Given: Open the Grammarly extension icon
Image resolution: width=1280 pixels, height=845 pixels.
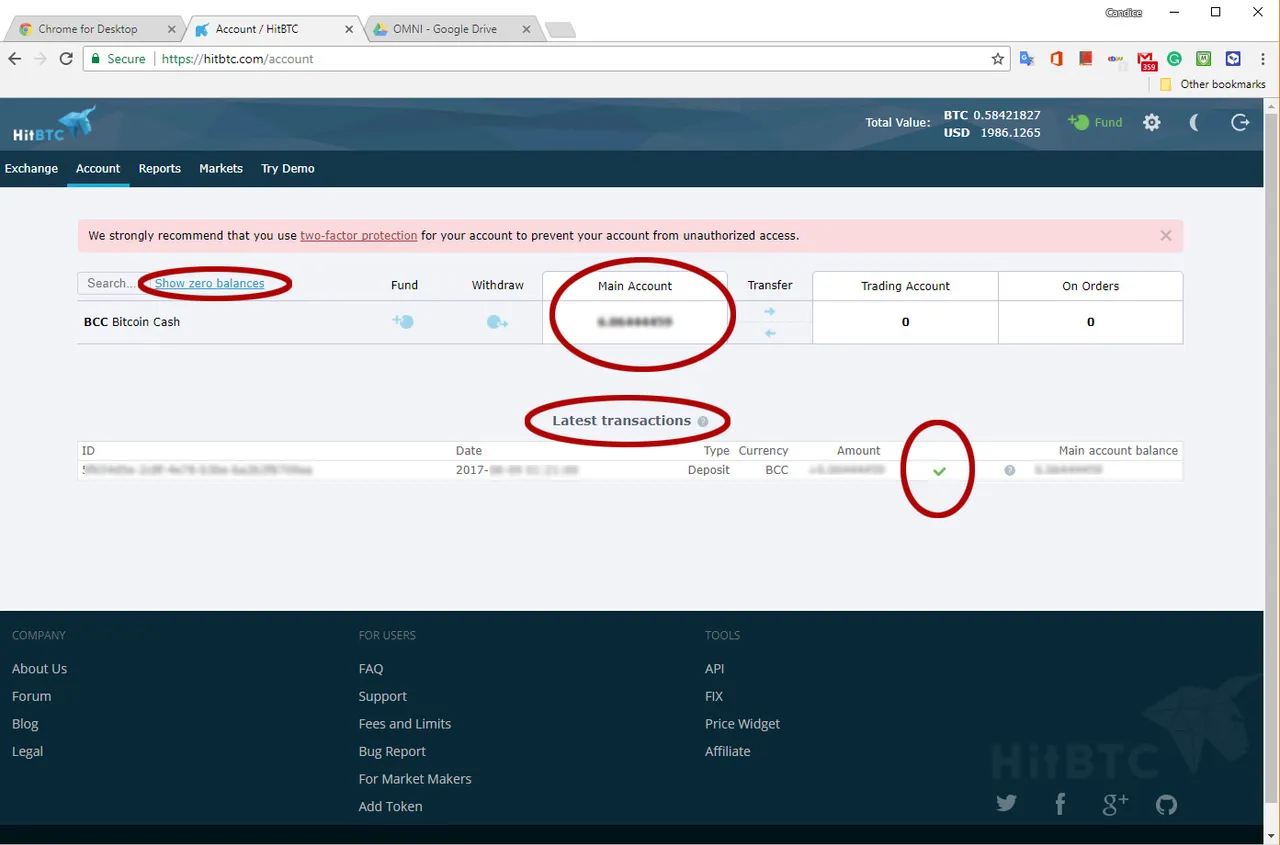Looking at the screenshot, I should pyautogui.click(x=1174, y=59).
